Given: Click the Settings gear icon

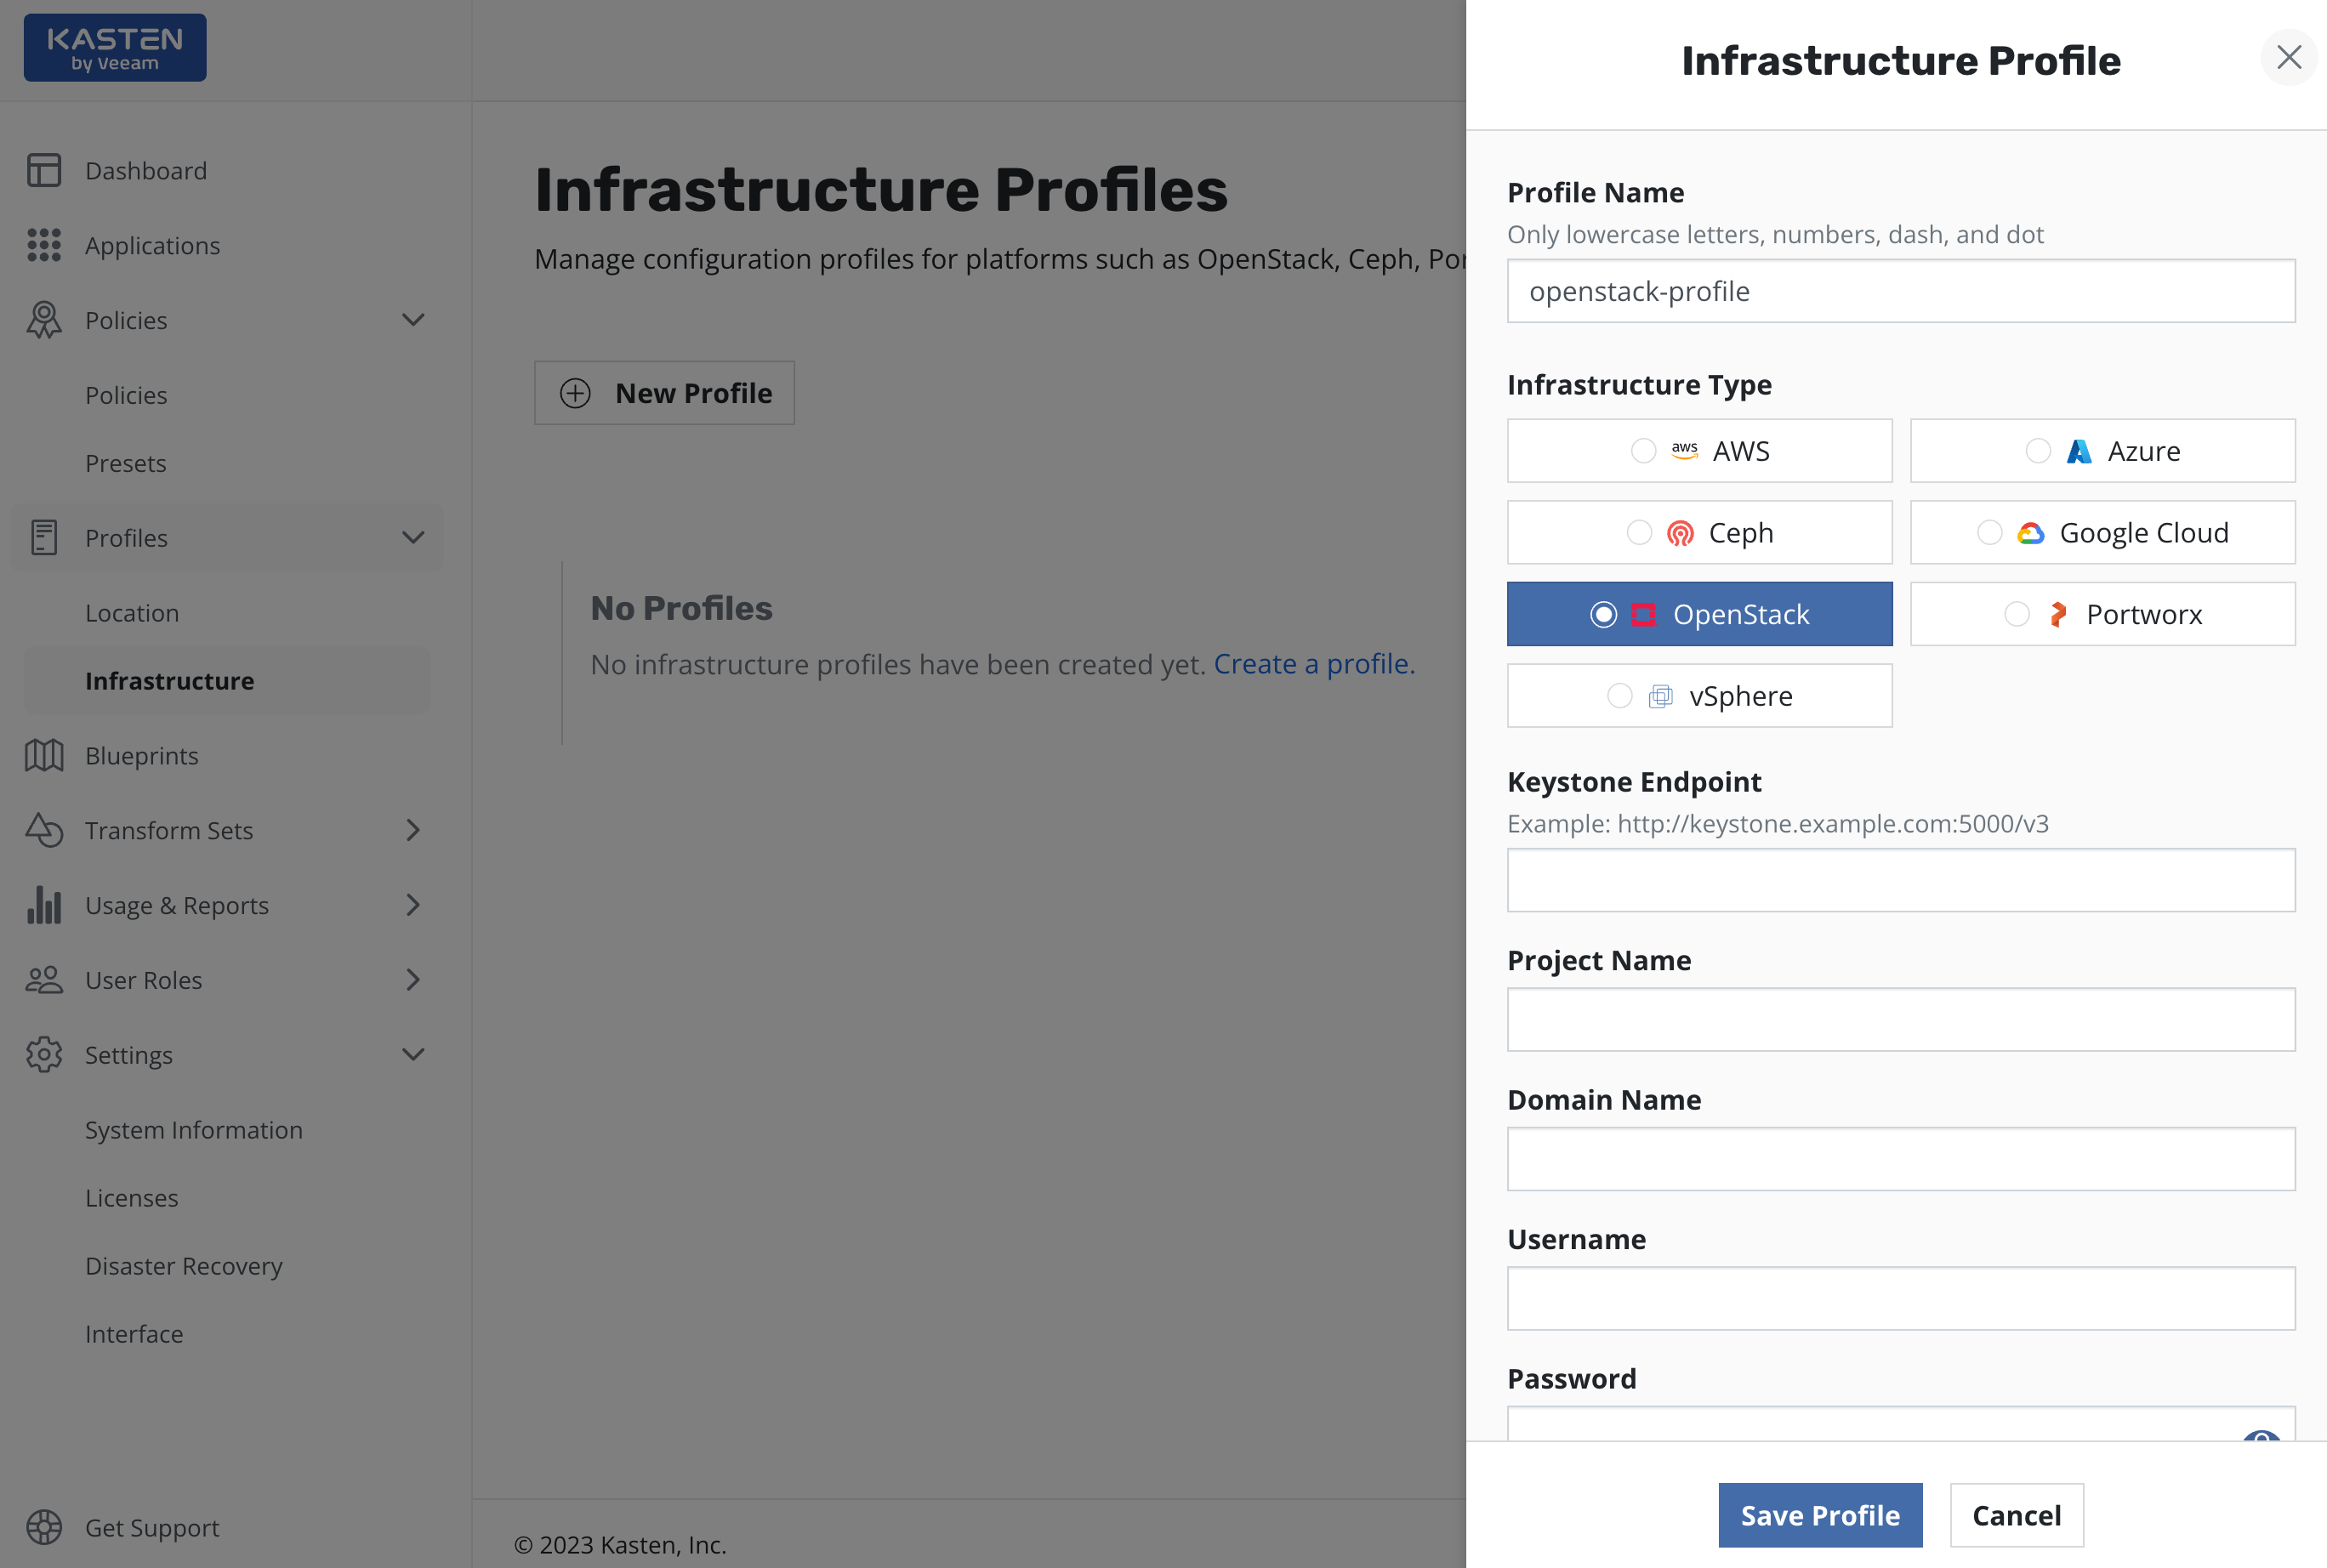Looking at the screenshot, I should (44, 1055).
